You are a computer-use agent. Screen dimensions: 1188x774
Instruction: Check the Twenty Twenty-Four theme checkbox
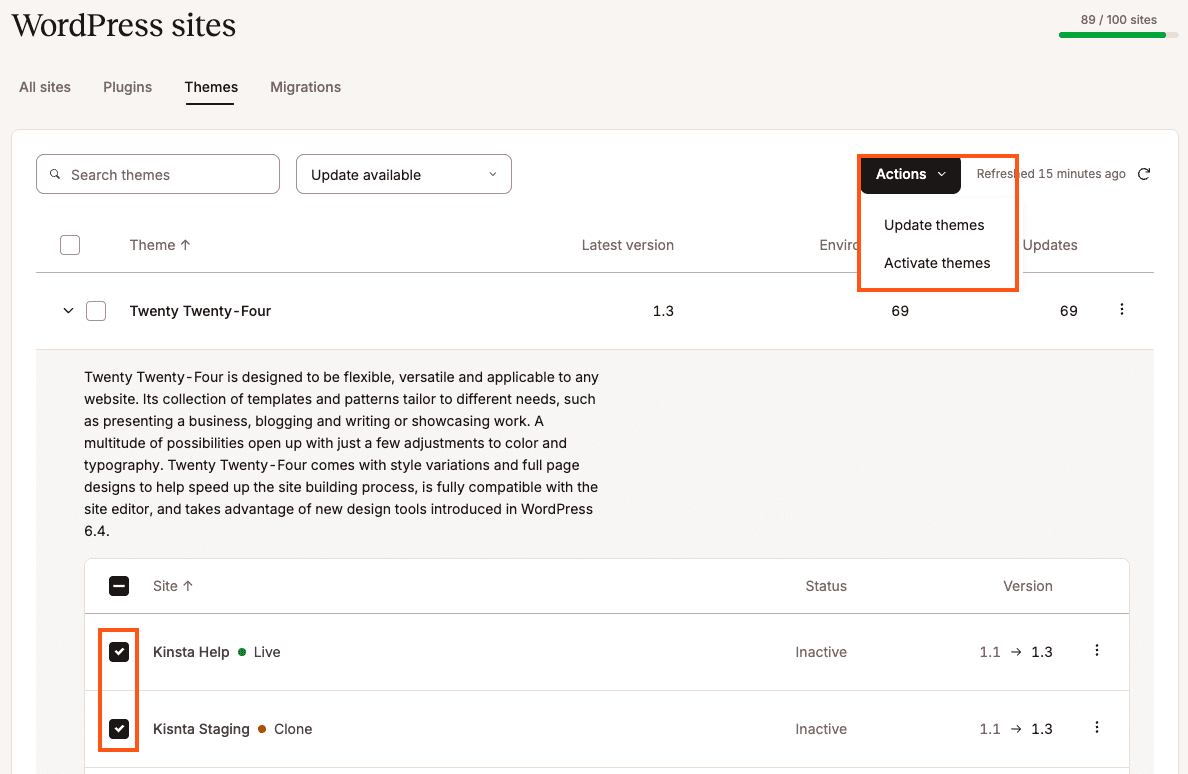click(96, 311)
